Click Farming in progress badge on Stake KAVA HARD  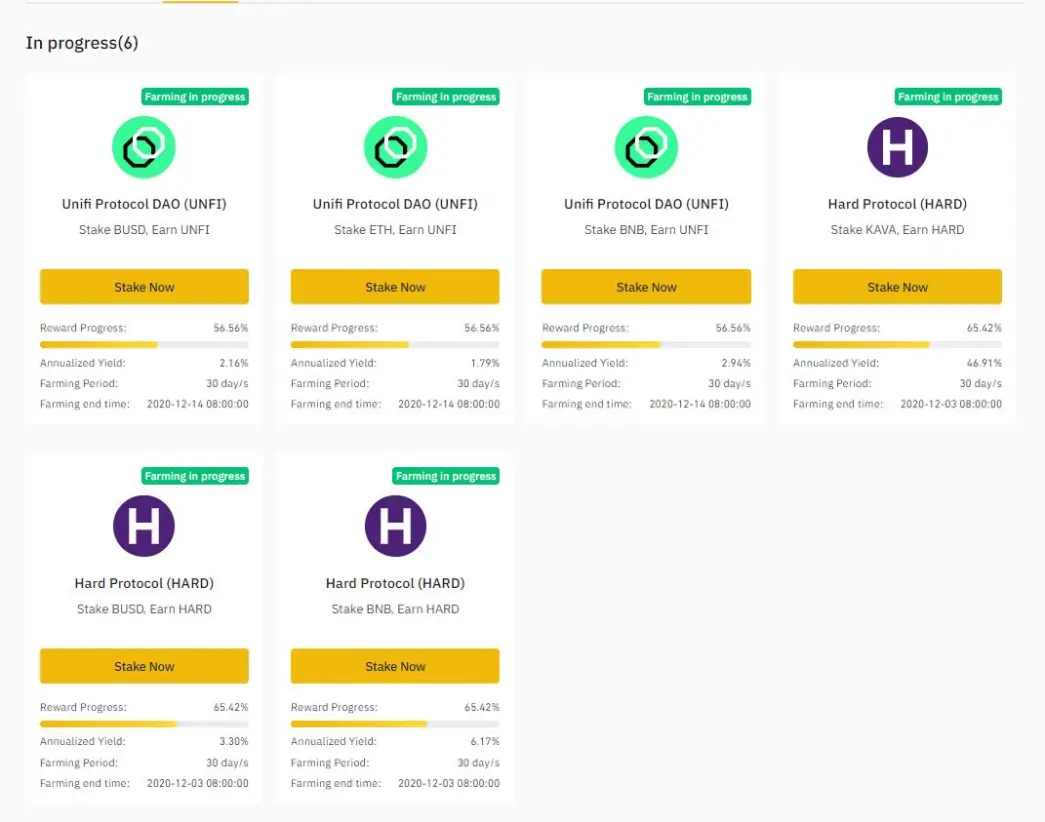pos(948,97)
